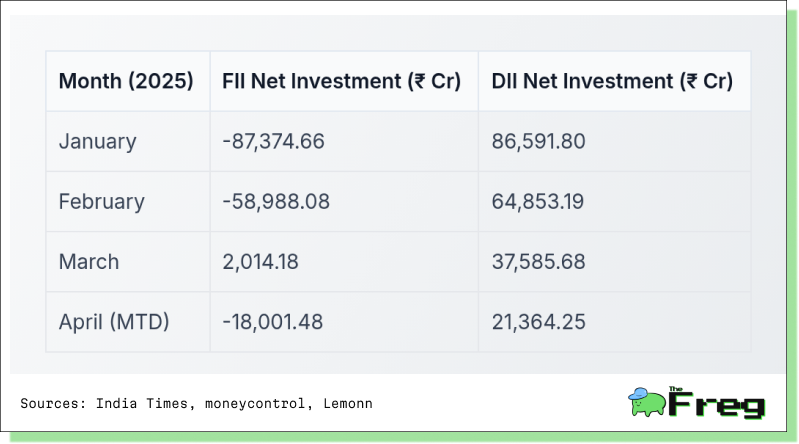Click the Freg logo text
The width and height of the screenshot is (799, 444).
tap(716, 403)
